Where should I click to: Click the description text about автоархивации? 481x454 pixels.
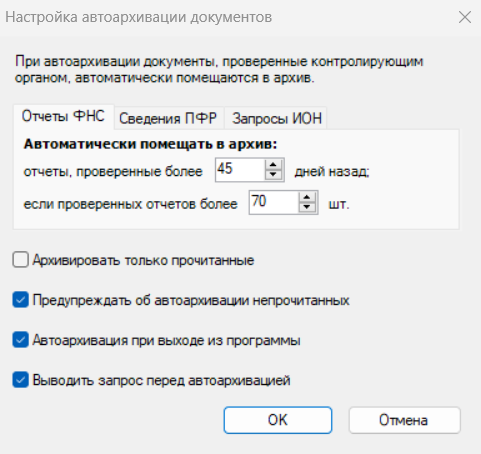pyautogui.click(x=219, y=70)
